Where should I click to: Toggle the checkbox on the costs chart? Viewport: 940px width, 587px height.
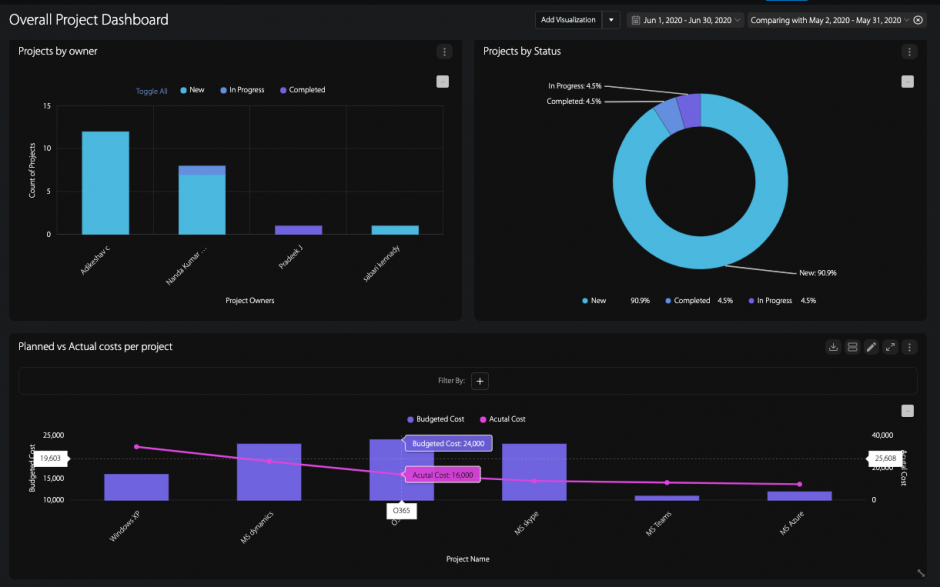click(x=907, y=410)
